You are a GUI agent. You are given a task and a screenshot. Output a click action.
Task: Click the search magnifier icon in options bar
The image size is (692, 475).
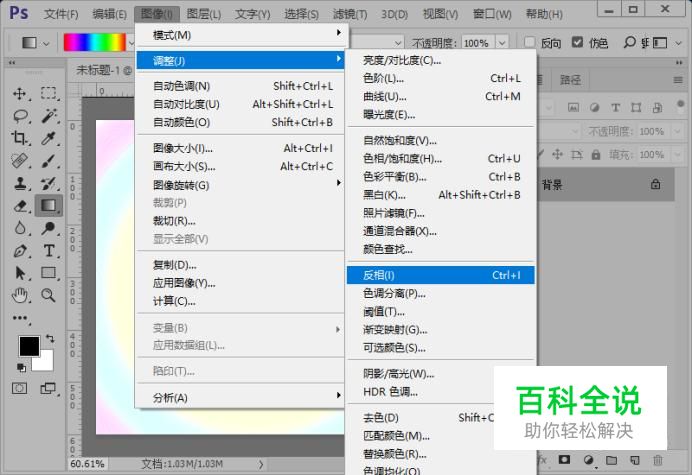point(629,42)
